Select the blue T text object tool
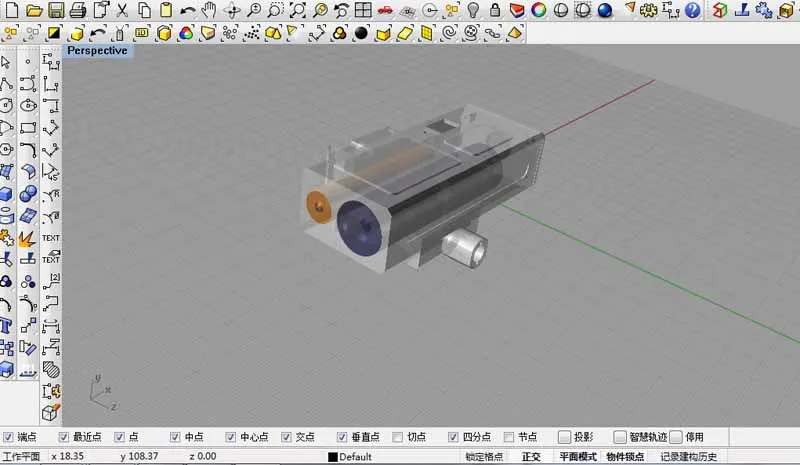 pos(6,326)
